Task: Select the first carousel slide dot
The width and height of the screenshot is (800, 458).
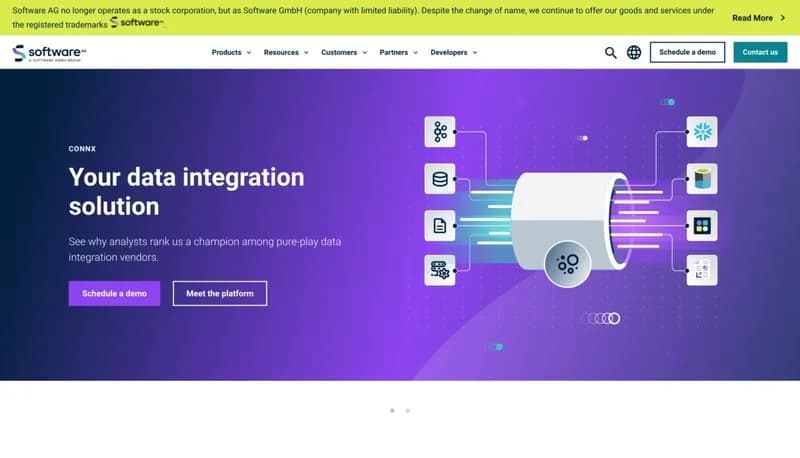Action: point(392,411)
